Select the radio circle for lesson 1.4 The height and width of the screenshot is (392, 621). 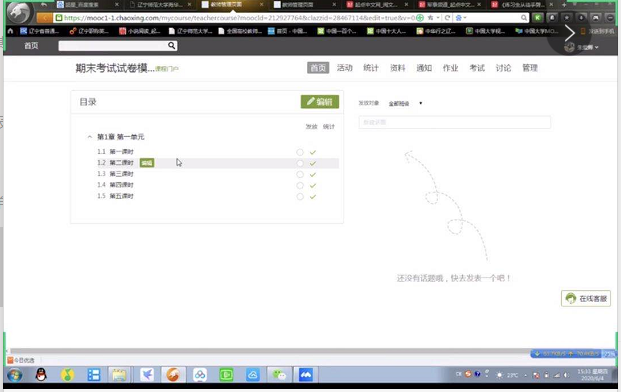coord(300,185)
